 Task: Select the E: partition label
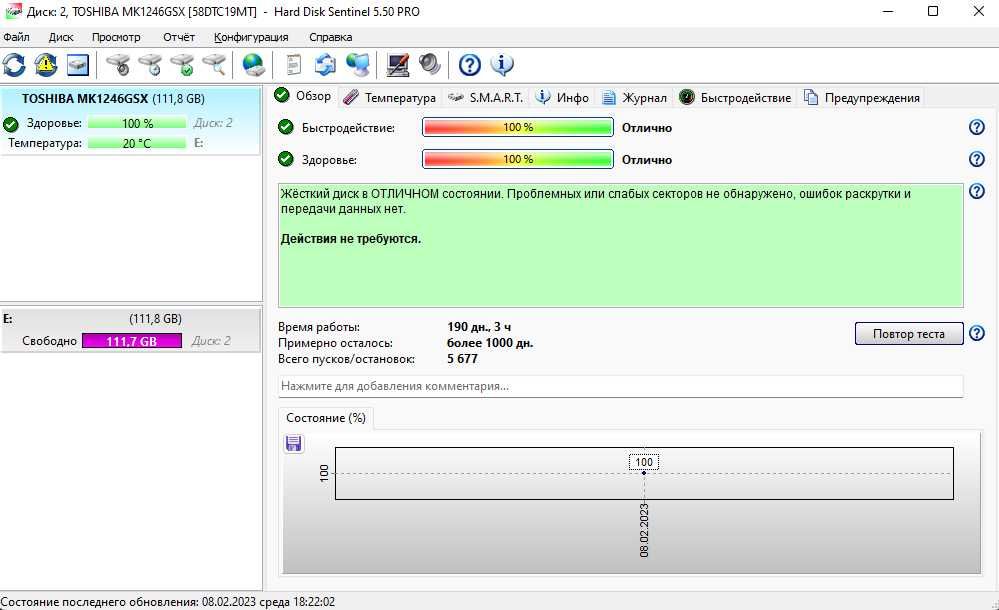click(8, 319)
